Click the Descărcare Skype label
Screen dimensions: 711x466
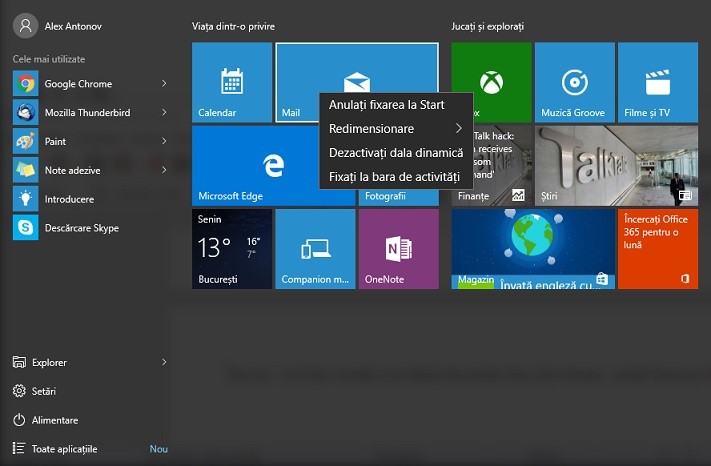pos(82,228)
